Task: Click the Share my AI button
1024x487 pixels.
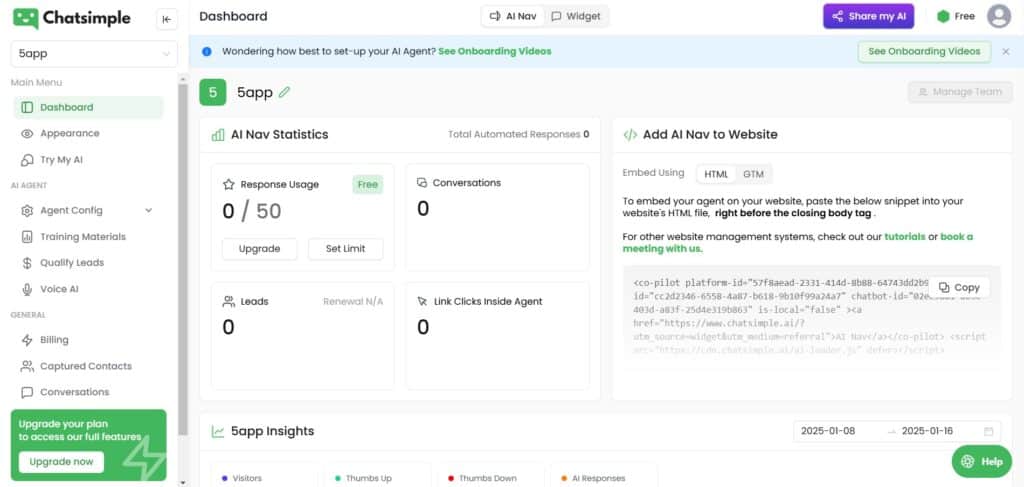Action: (869, 17)
